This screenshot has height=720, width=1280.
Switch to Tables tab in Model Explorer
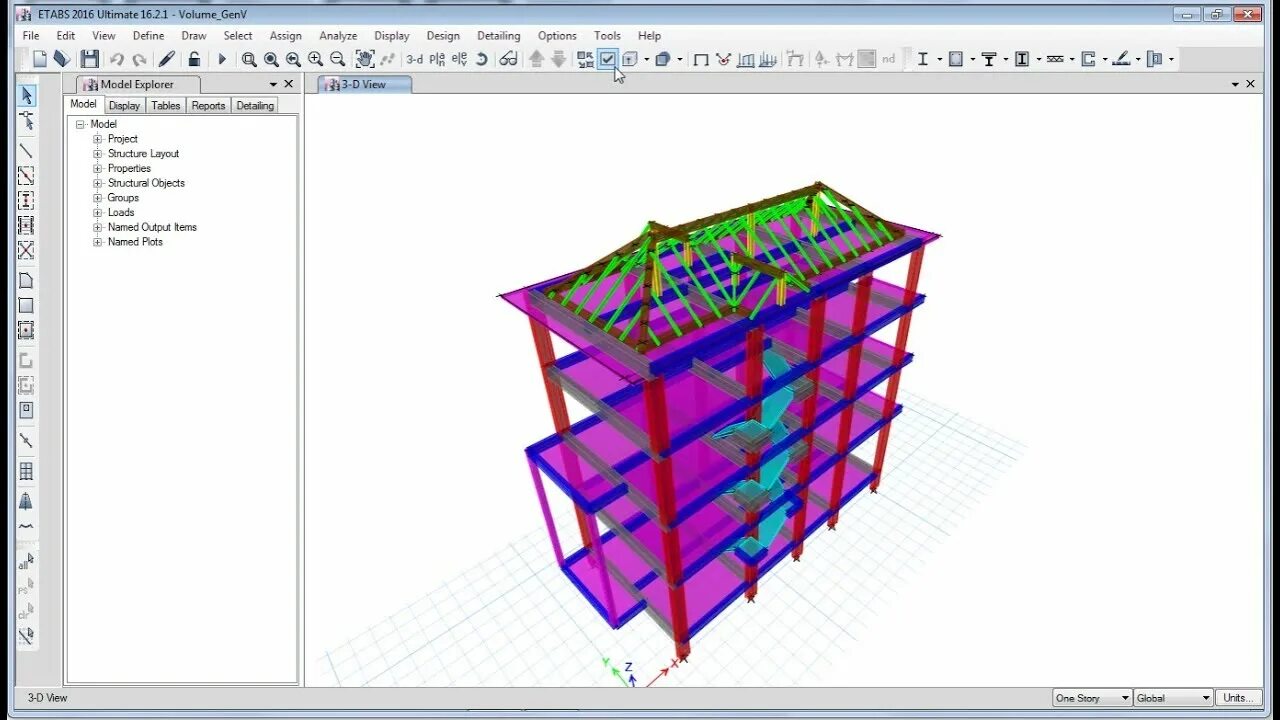point(166,105)
